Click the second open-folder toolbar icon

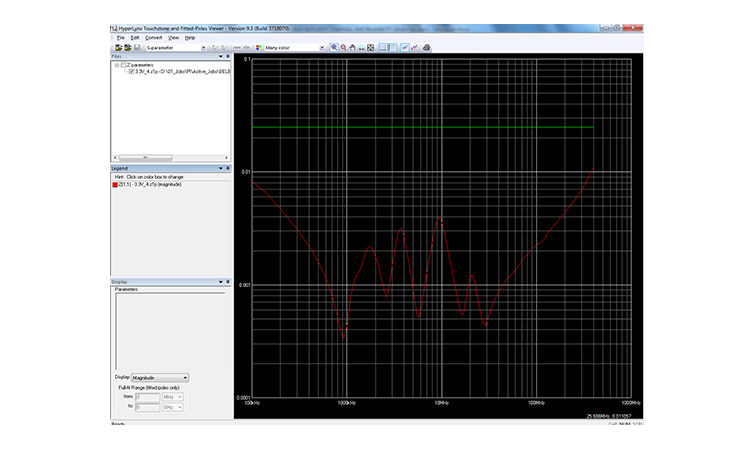[x=128, y=48]
